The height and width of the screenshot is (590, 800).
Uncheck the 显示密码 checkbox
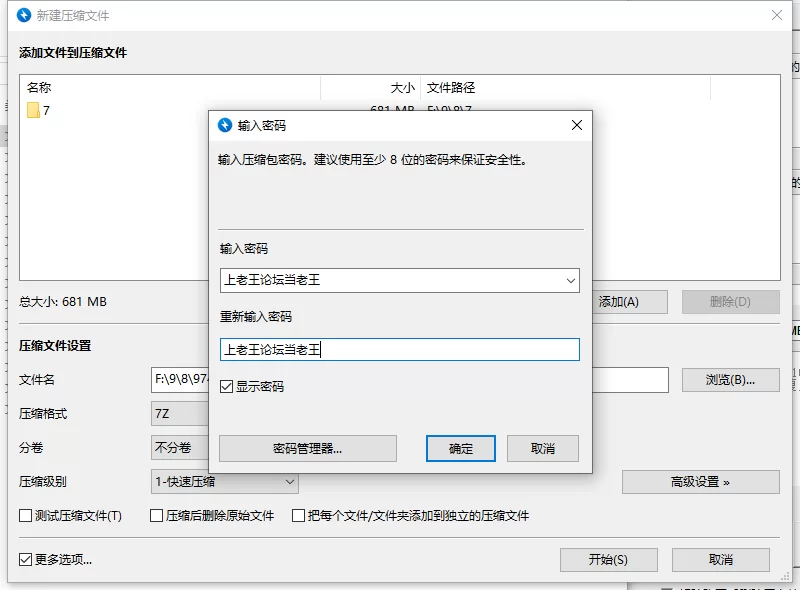coord(226,386)
